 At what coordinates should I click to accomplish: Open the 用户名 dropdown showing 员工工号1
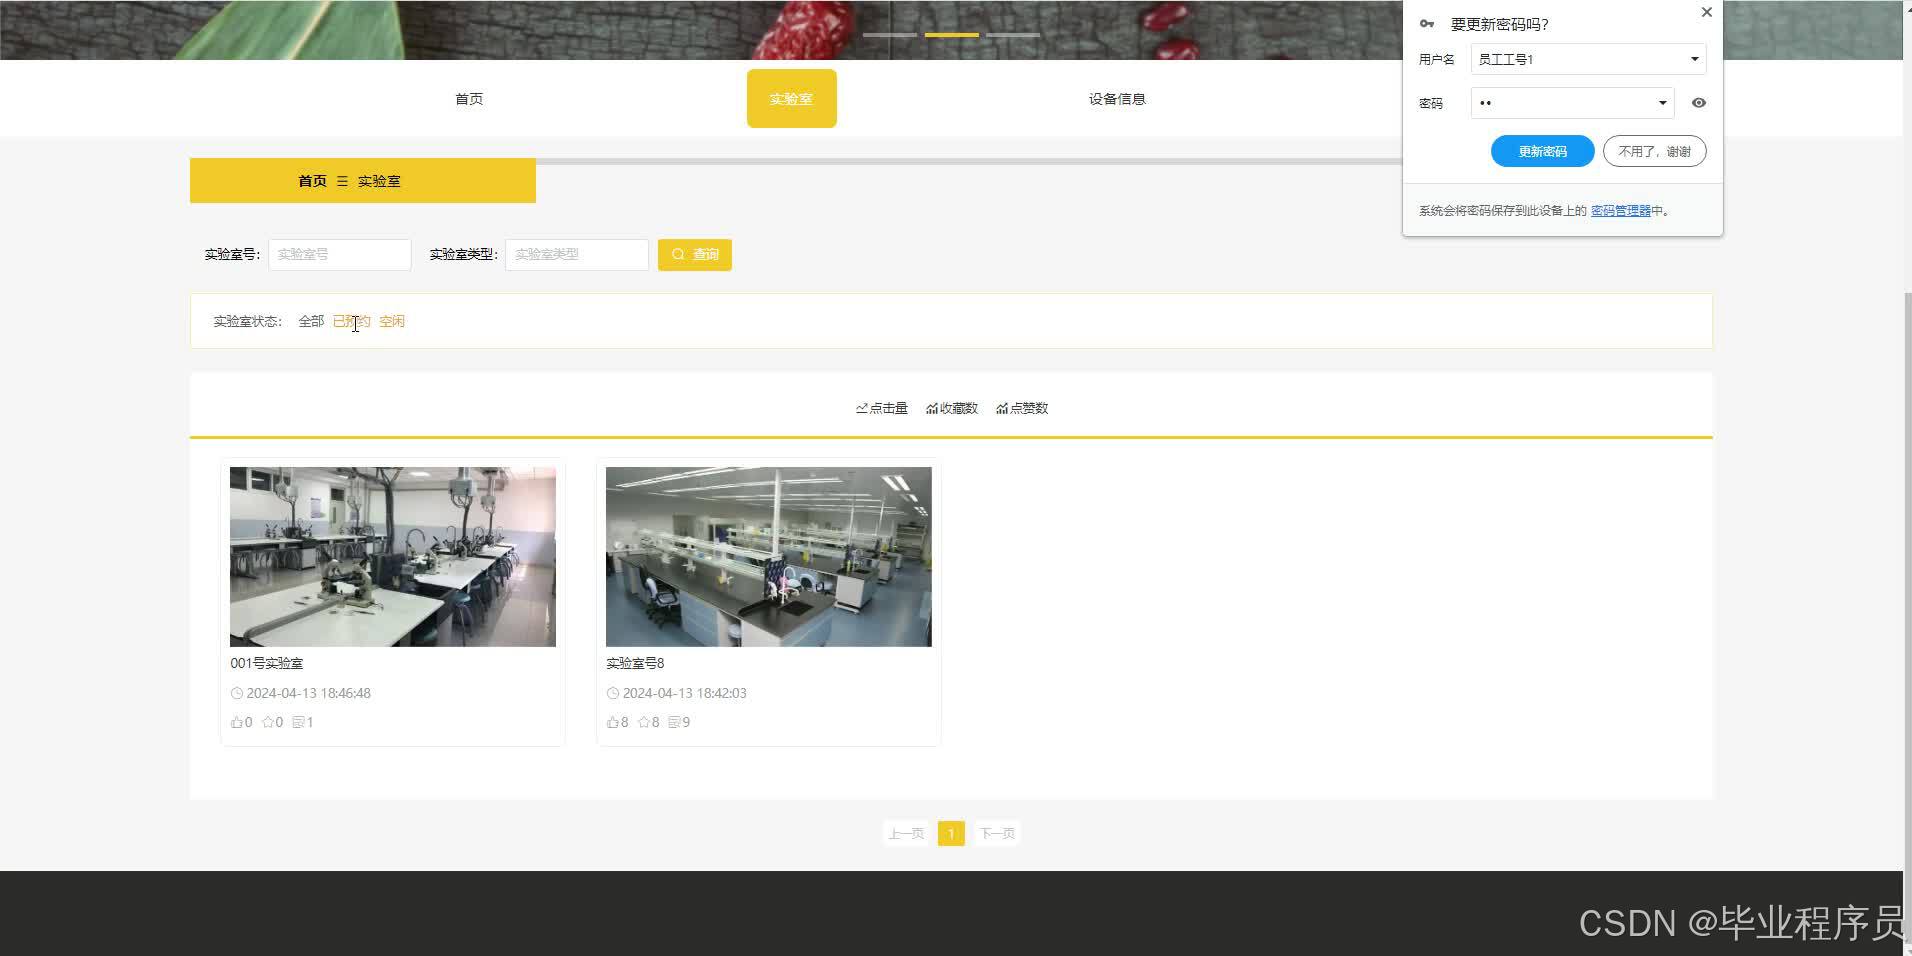(1588, 59)
